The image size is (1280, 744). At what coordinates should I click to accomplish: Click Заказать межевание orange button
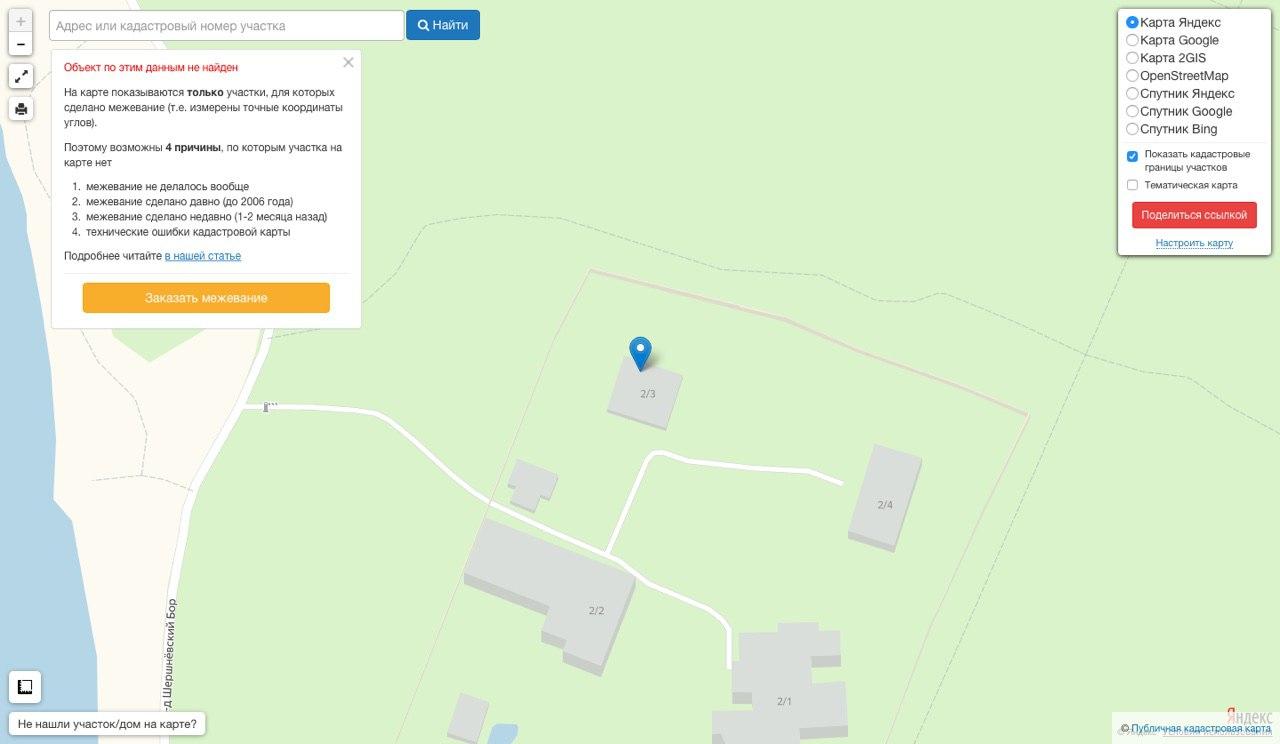(x=206, y=298)
